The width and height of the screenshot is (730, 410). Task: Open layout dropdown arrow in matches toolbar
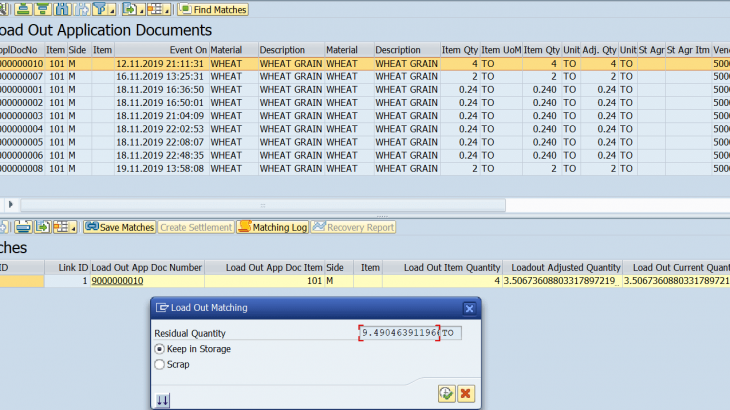point(73,228)
